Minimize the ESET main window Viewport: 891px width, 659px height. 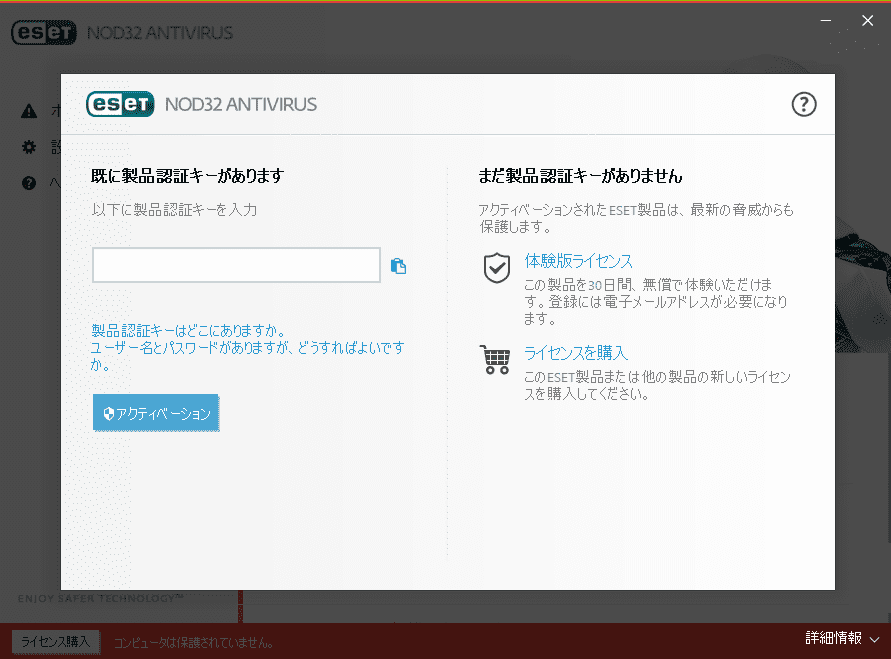tap(826, 20)
